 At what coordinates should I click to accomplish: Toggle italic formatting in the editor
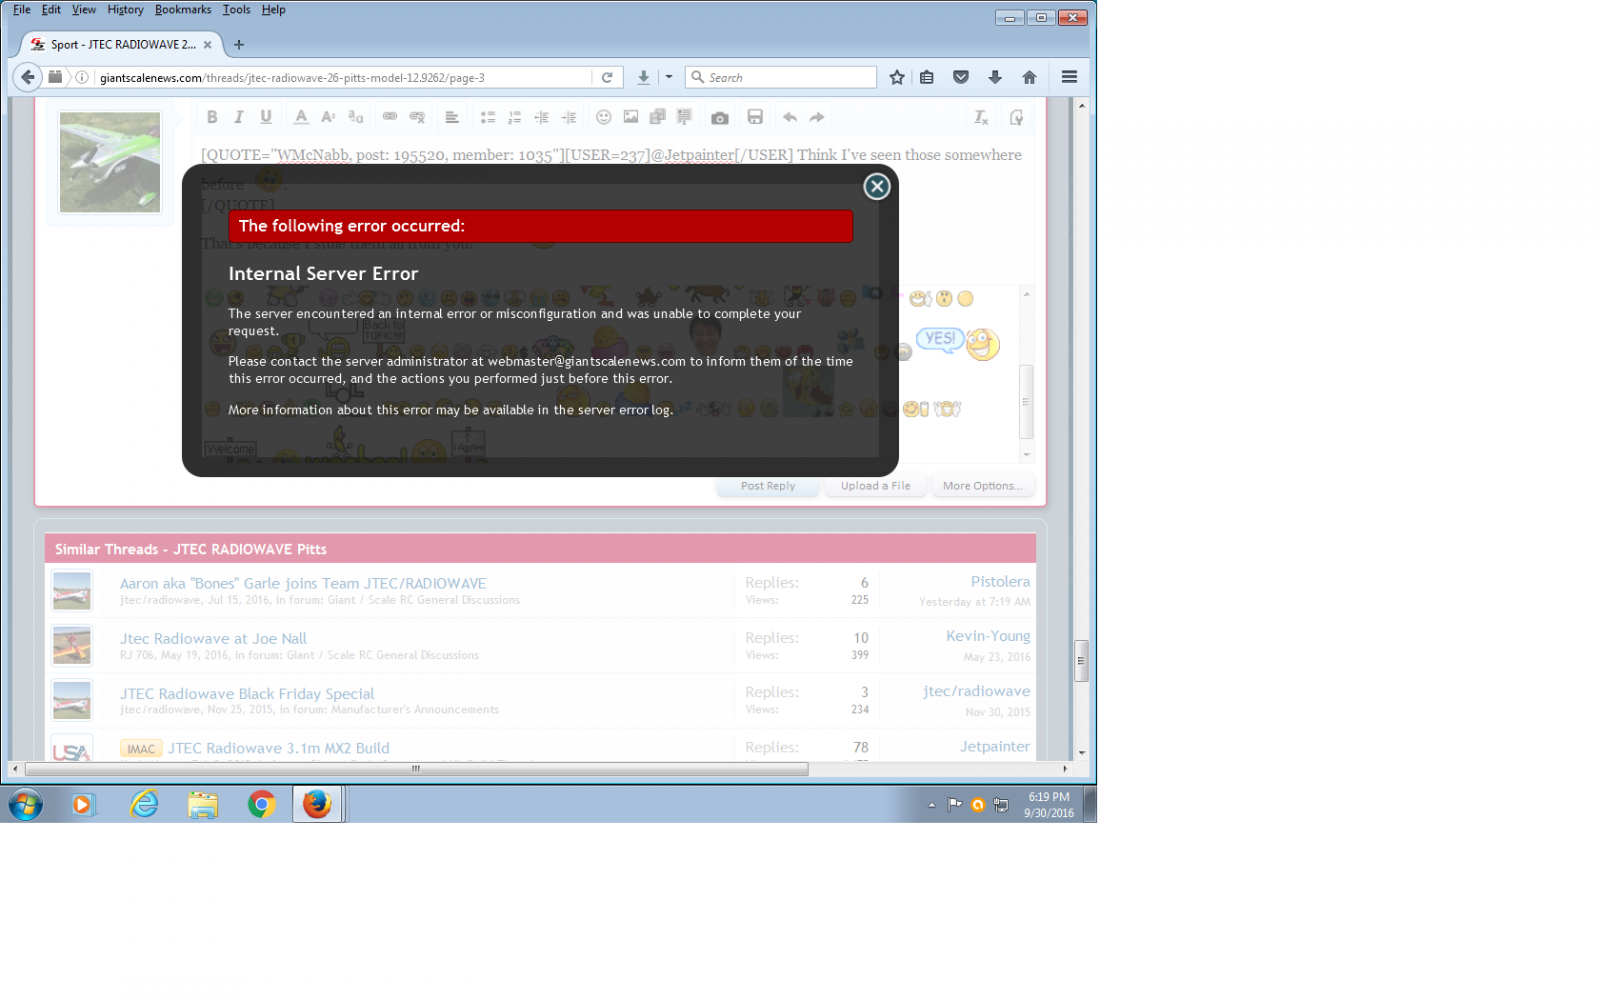239,118
